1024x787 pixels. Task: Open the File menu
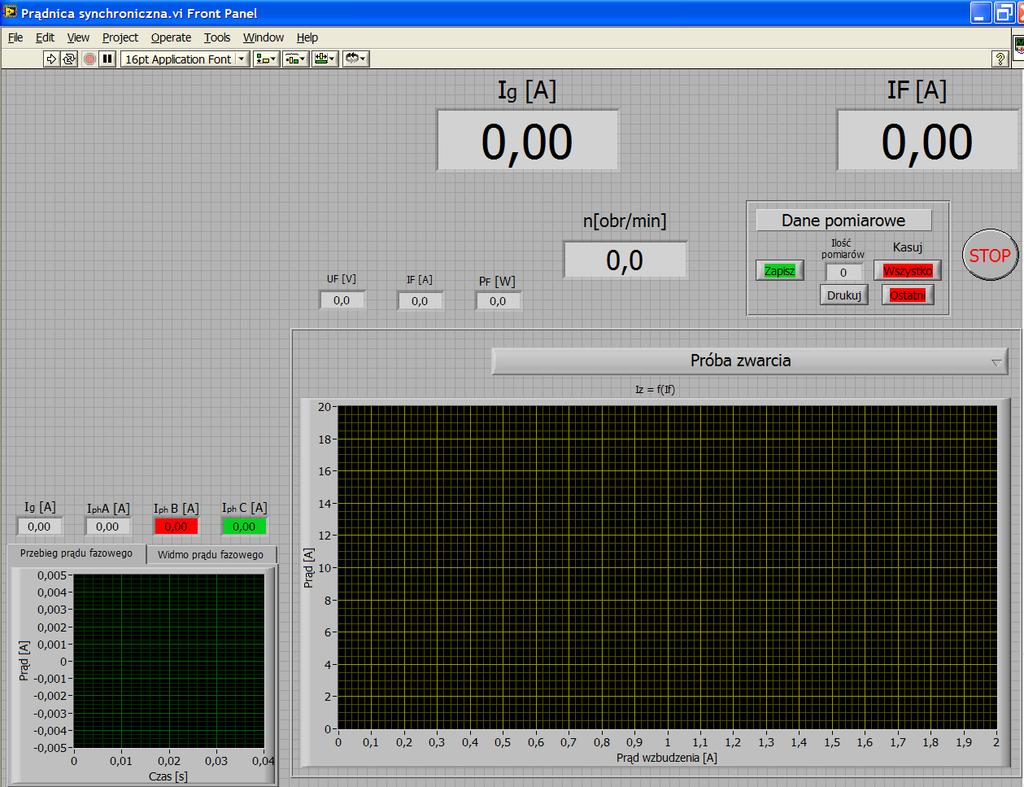click(x=15, y=37)
